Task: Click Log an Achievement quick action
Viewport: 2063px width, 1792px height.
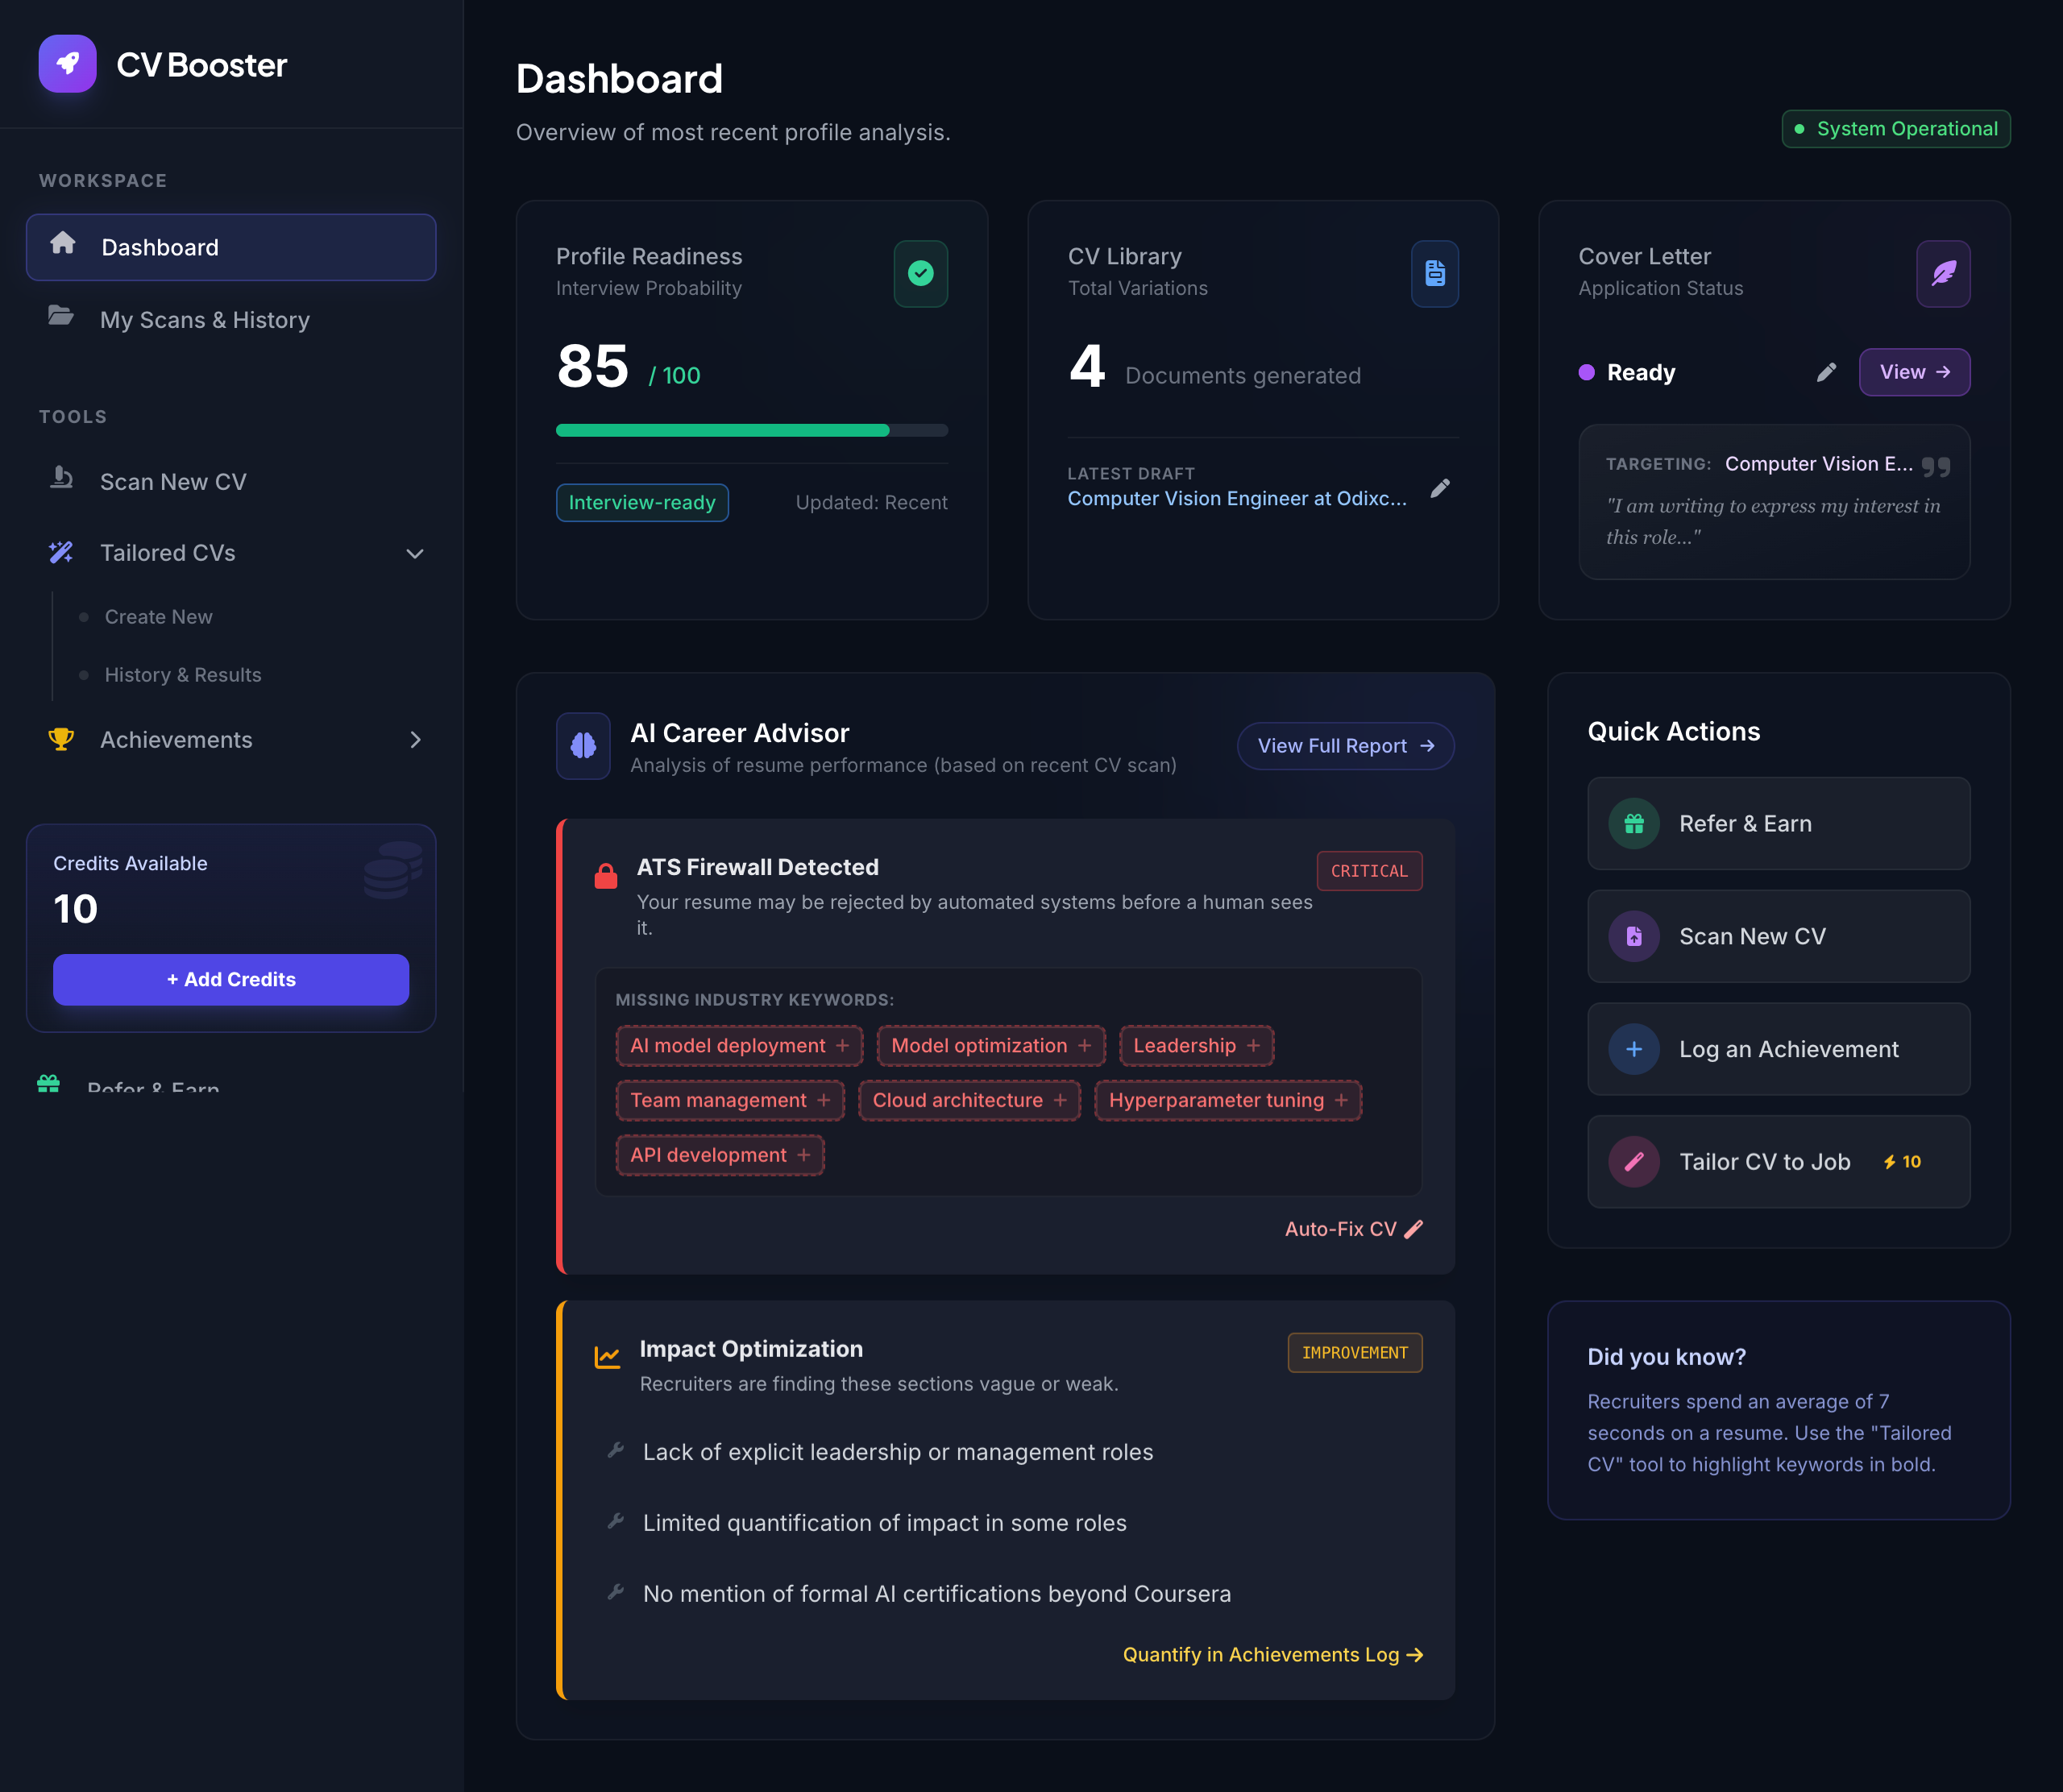Action: tap(1778, 1049)
